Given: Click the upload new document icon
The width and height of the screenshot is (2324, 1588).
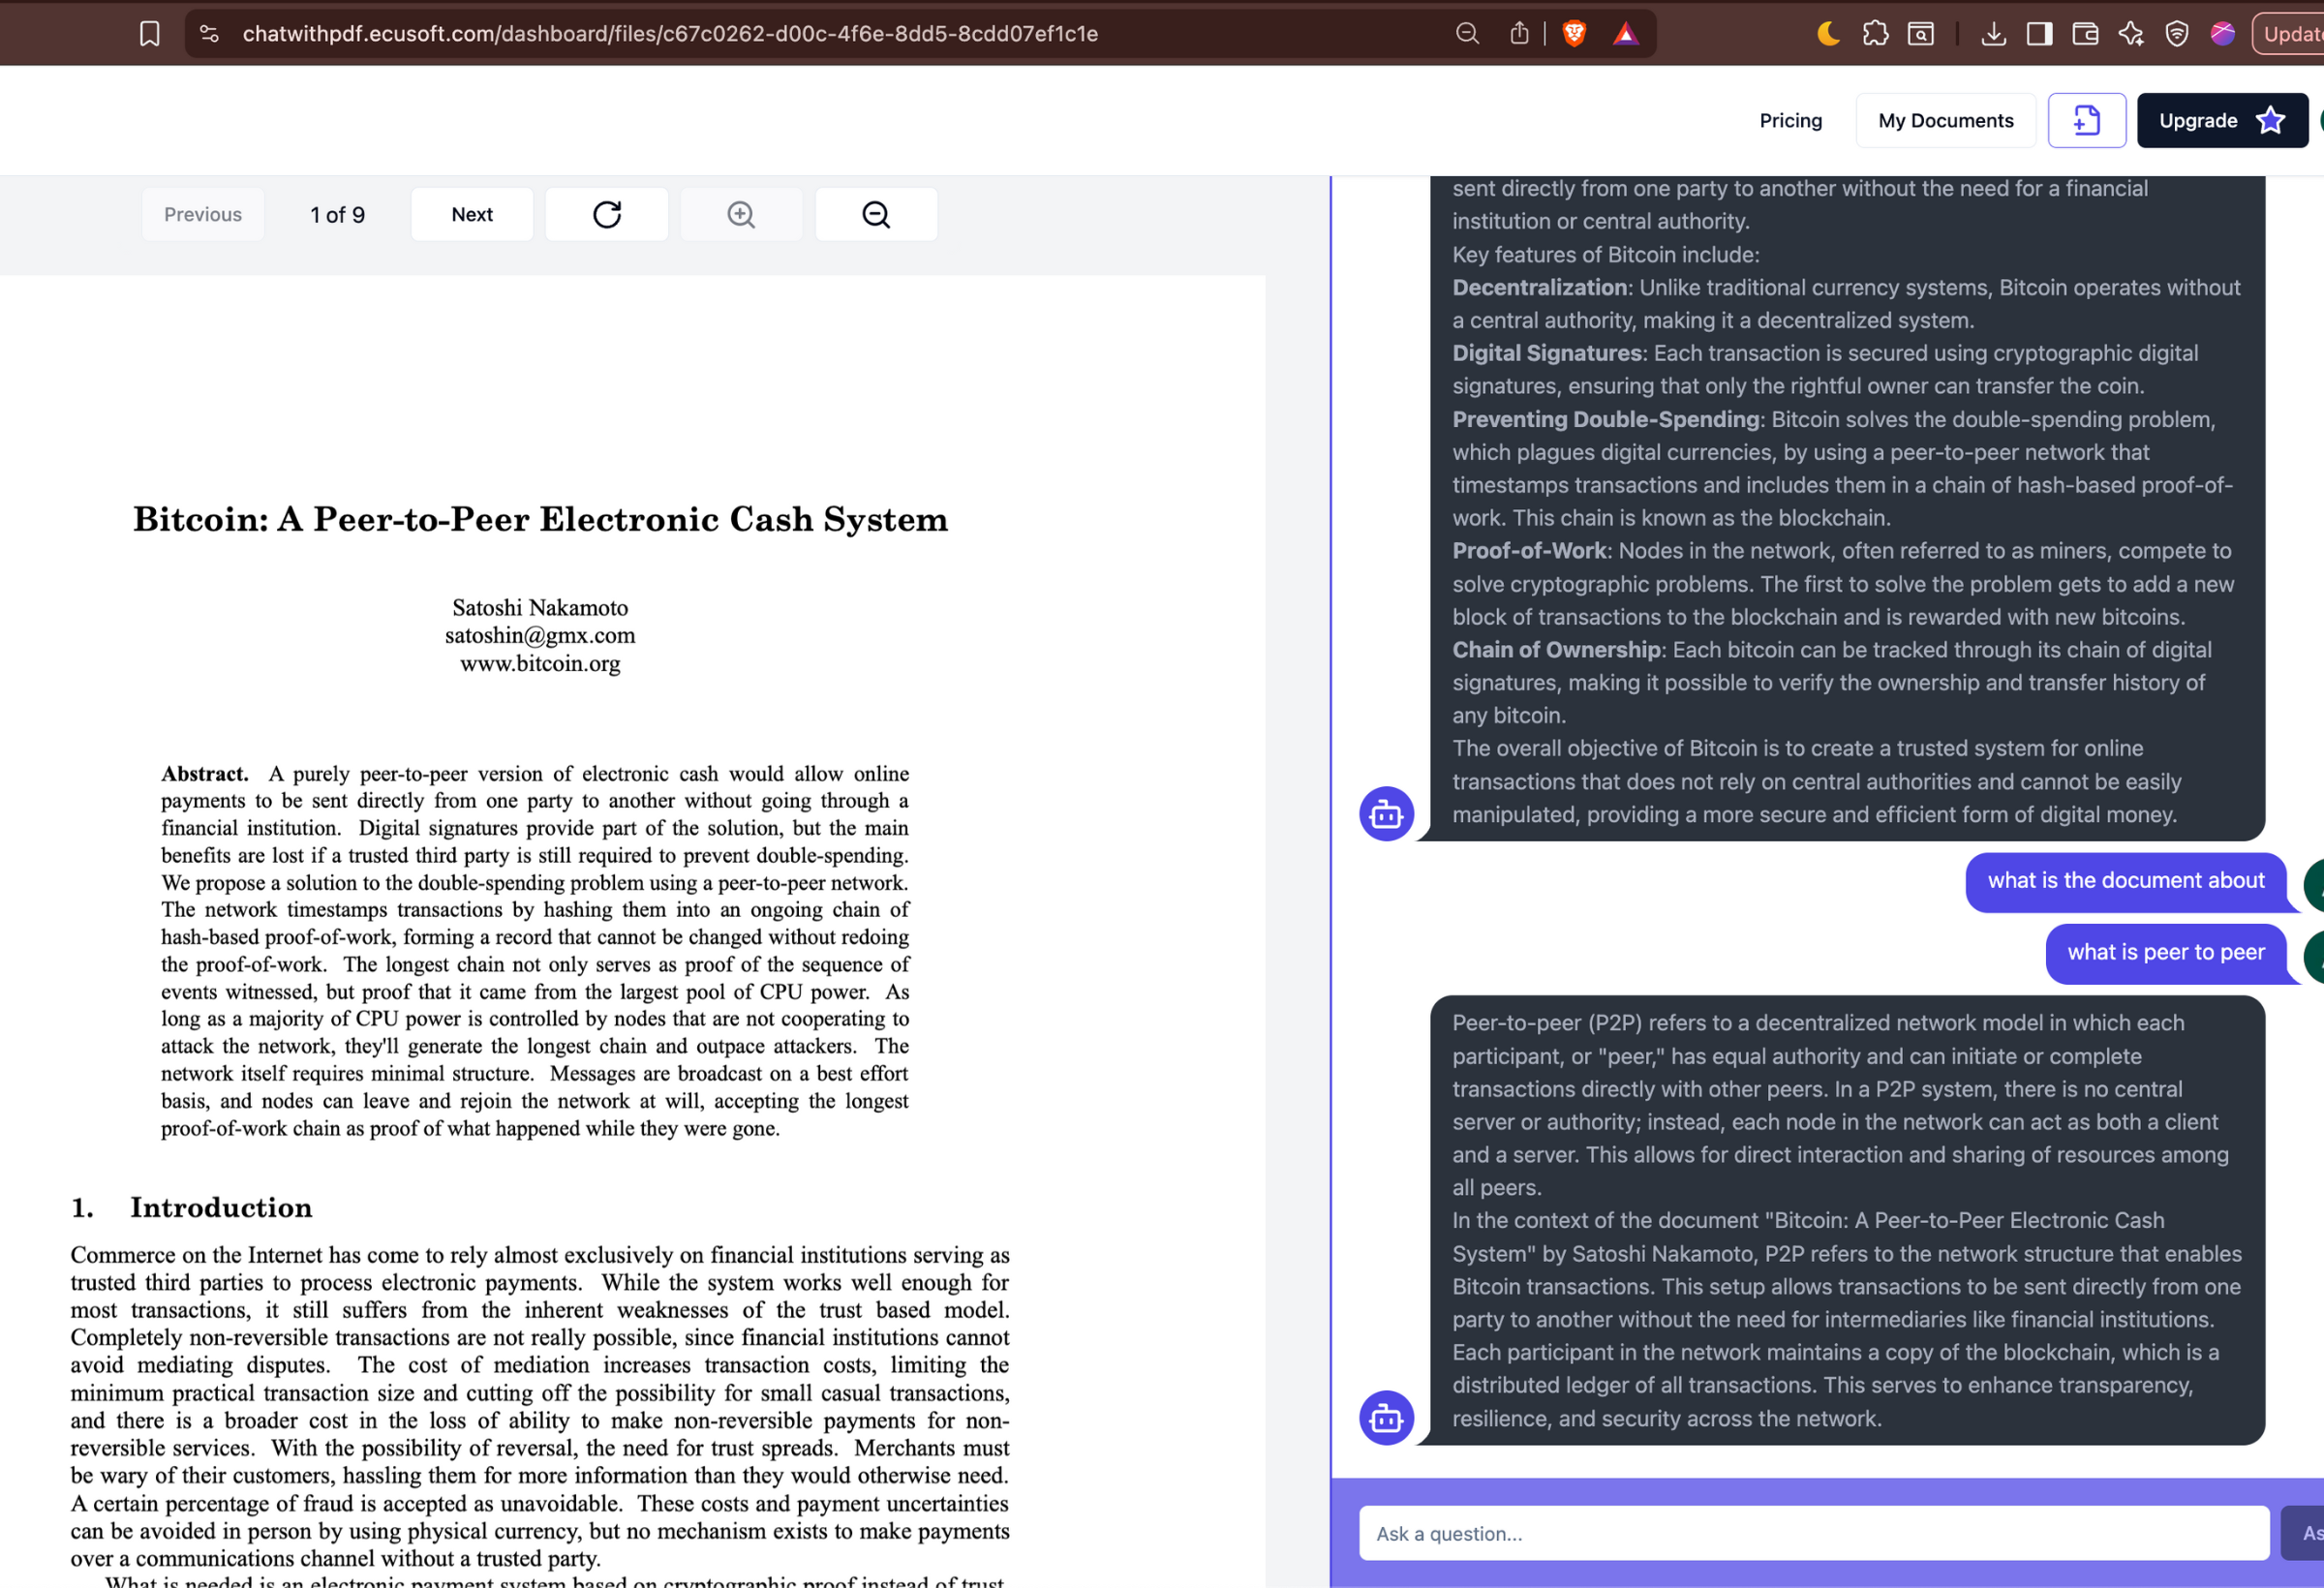Looking at the screenshot, I should [2086, 120].
